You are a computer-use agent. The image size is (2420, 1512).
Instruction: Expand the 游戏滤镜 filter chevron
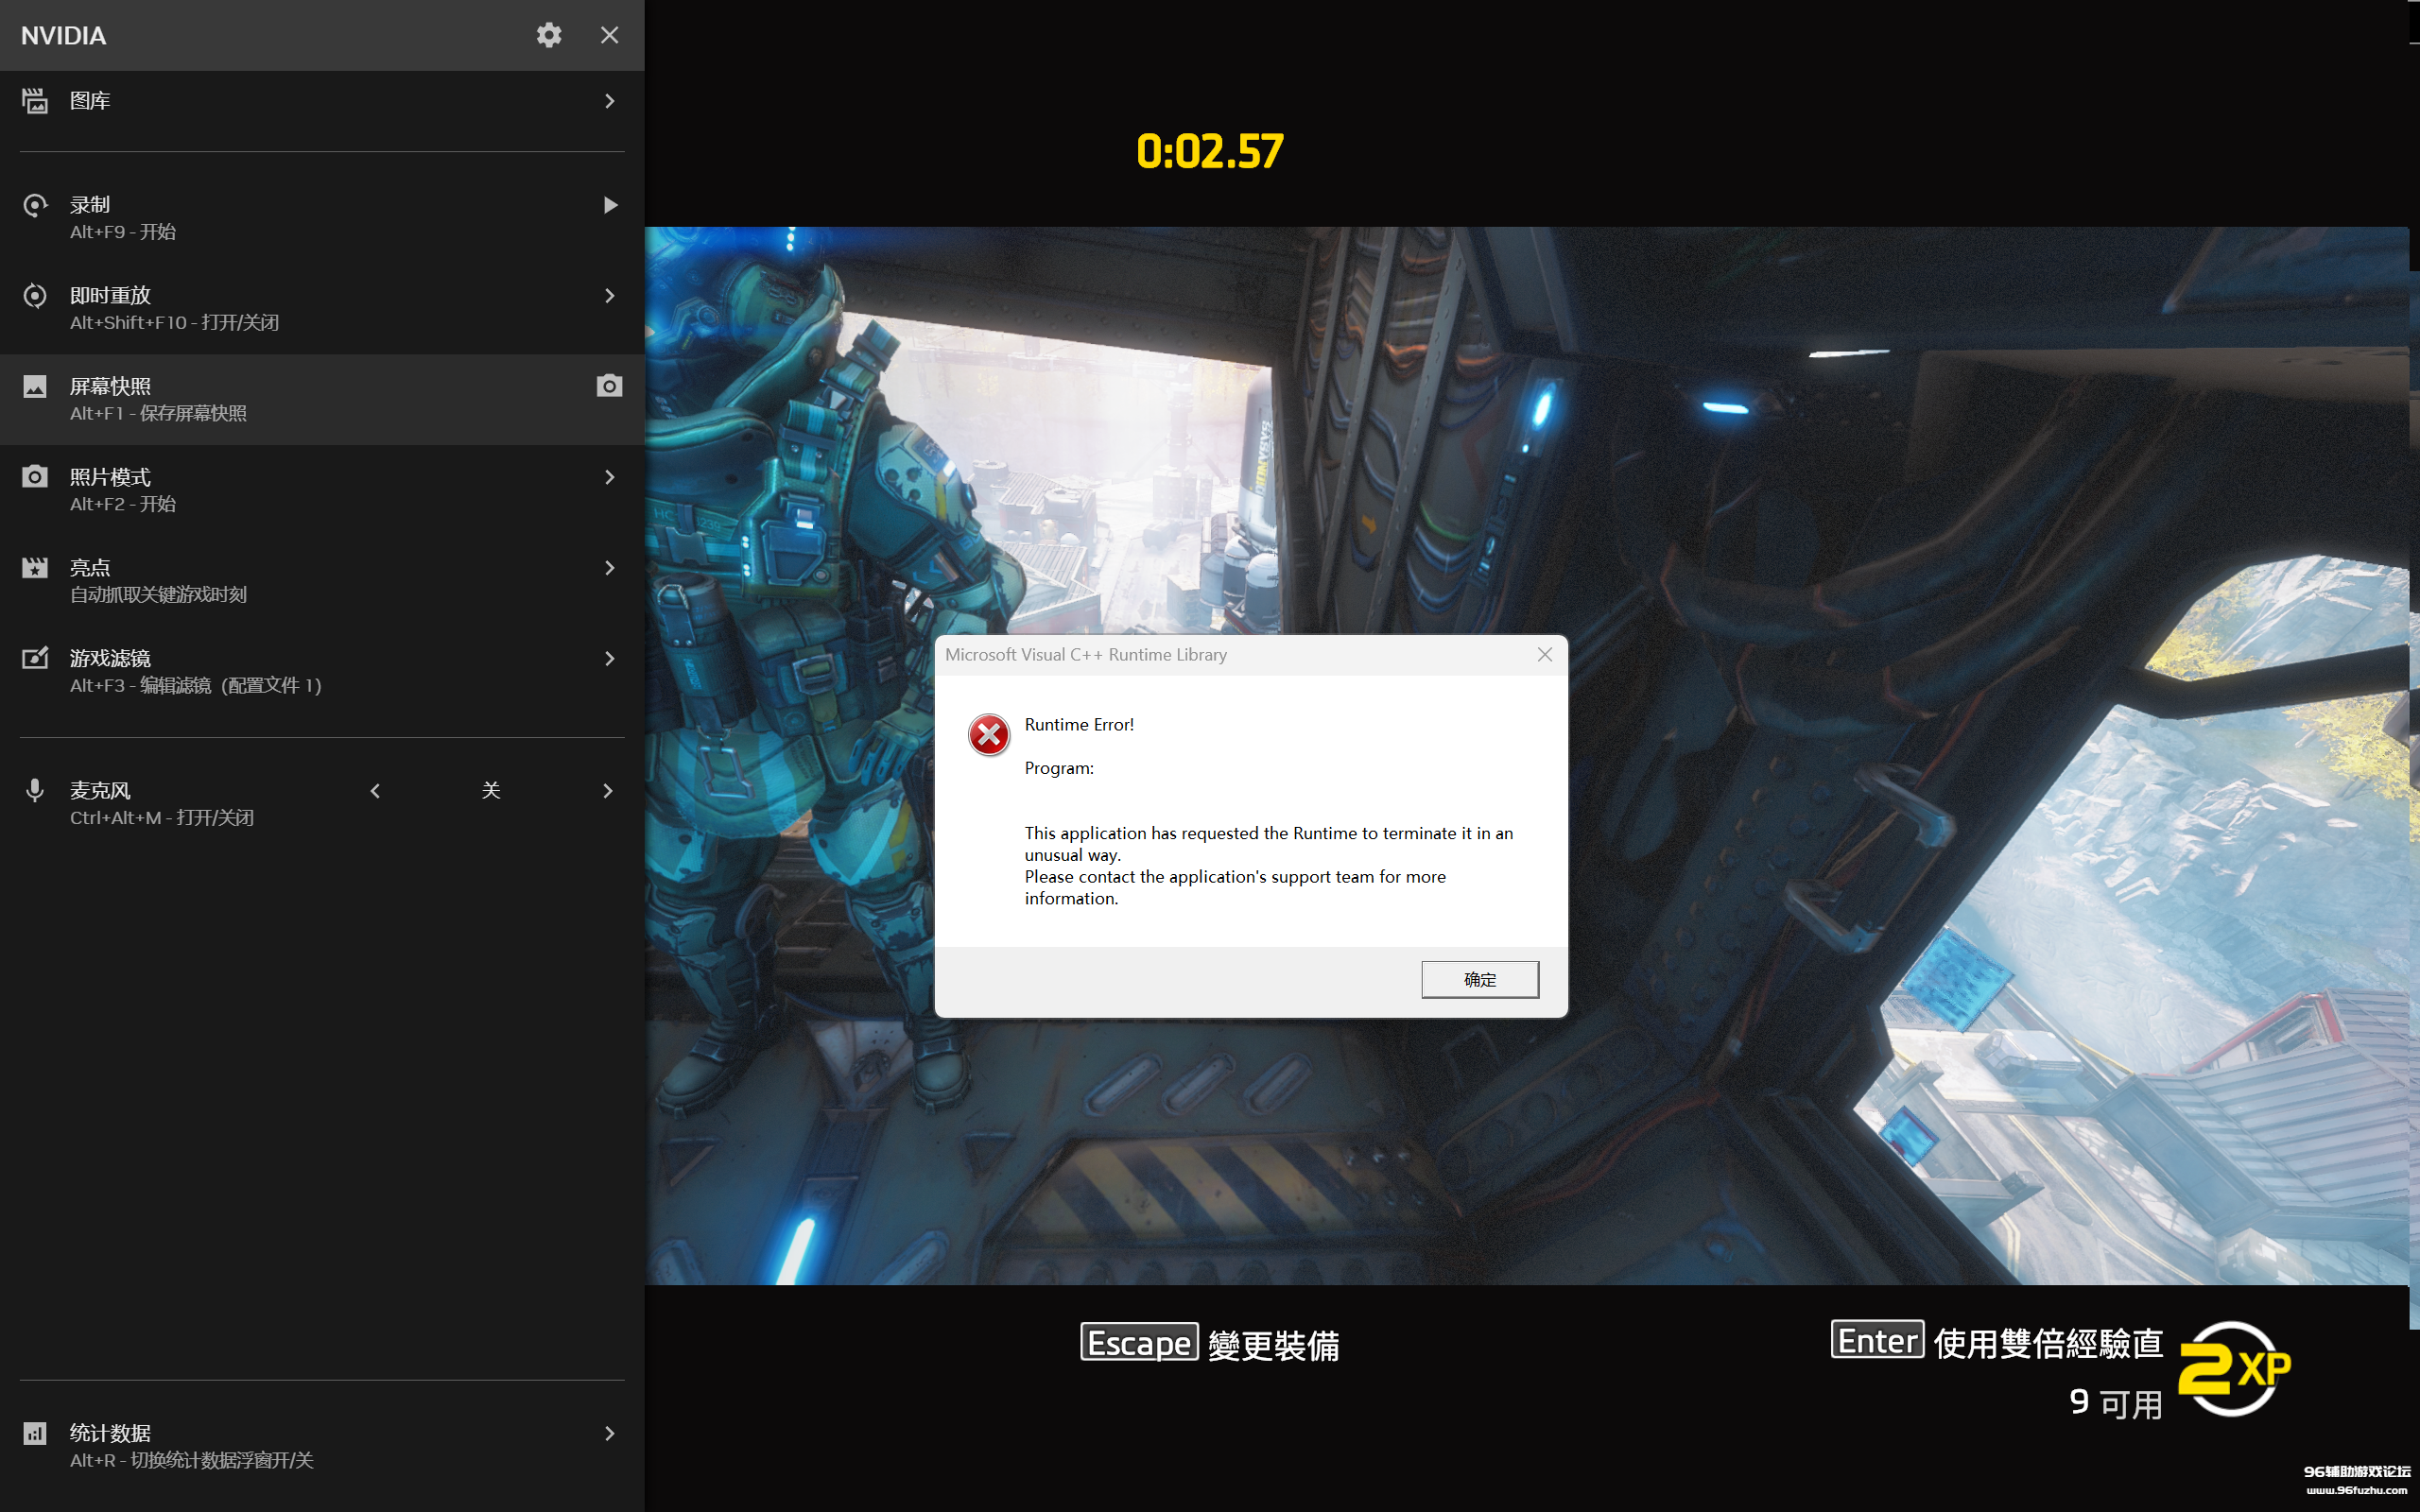pyautogui.click(x=609, y=658)
